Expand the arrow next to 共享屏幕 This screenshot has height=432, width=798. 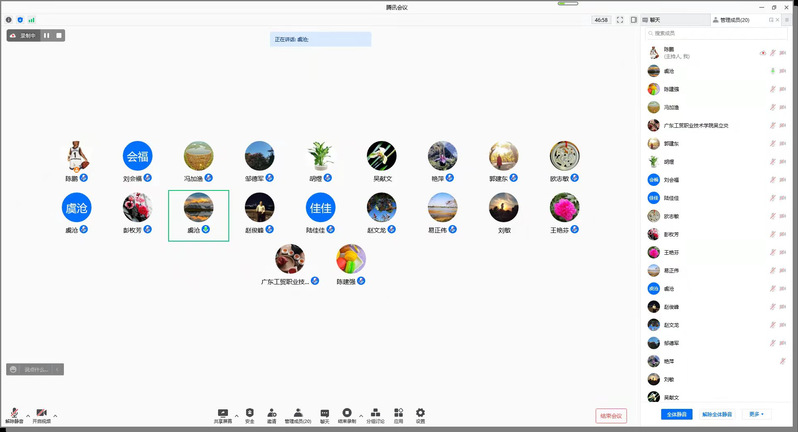point(236,414)
